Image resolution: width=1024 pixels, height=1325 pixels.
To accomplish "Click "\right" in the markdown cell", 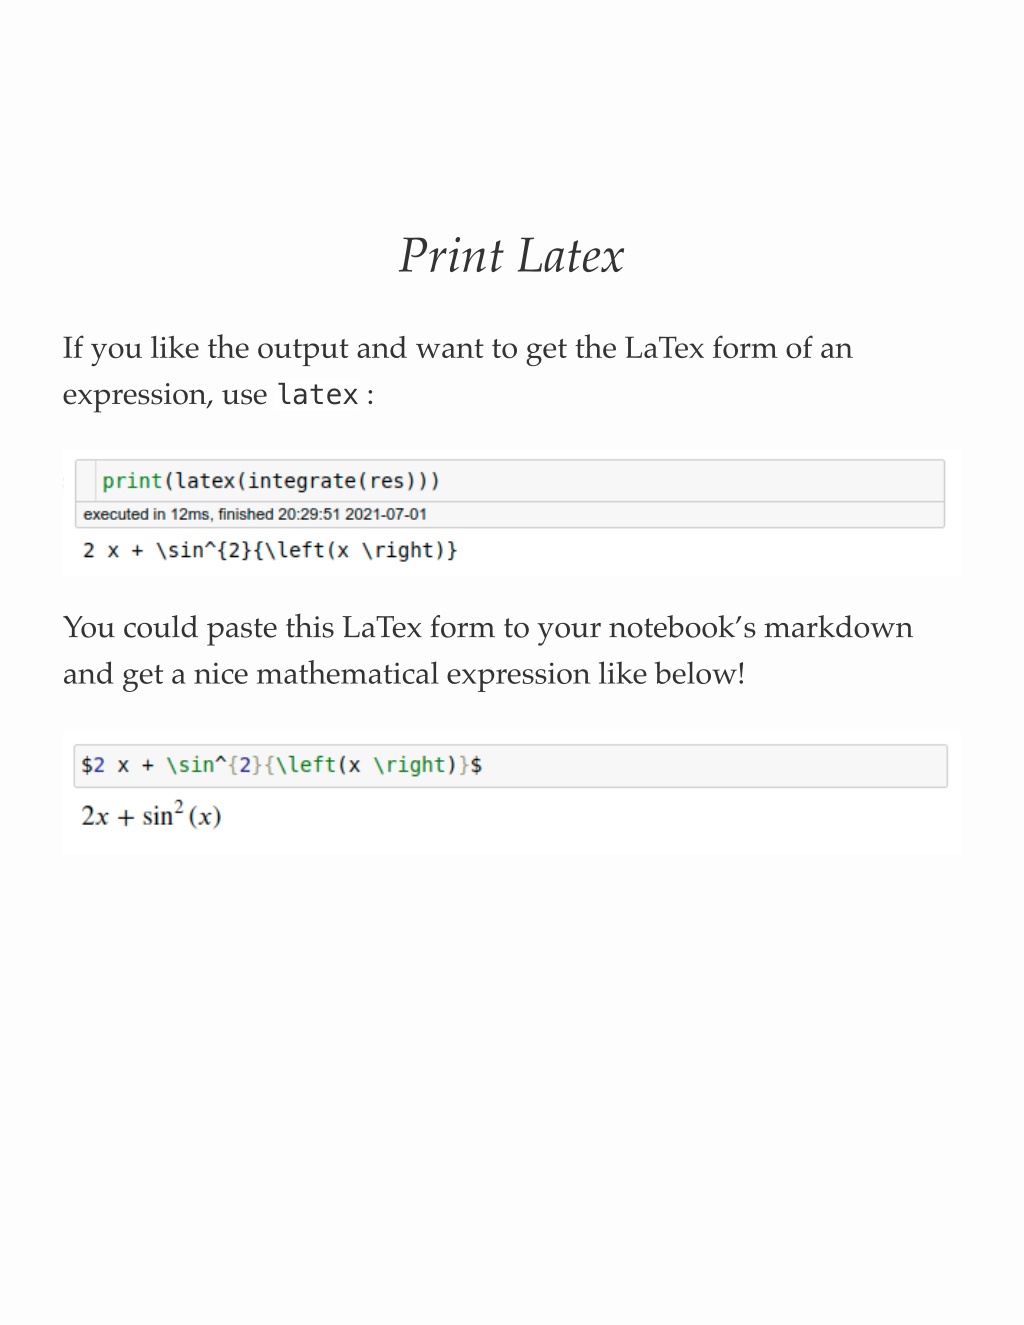I will tap(409, 765).
